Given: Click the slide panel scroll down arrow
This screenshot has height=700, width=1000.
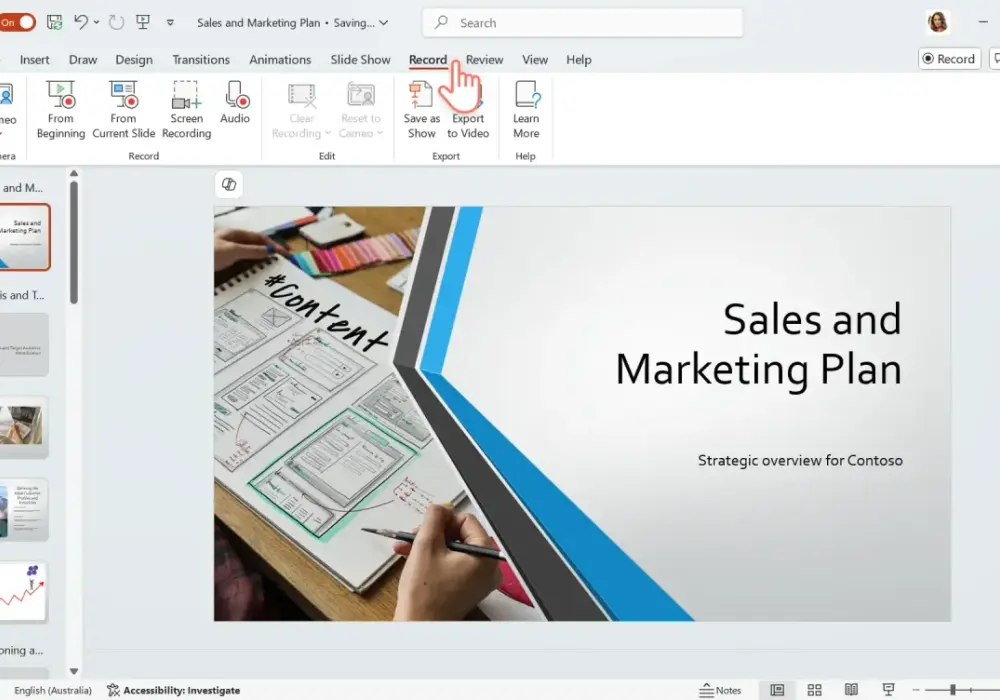Looking at the screenshot, I should 74,671.
